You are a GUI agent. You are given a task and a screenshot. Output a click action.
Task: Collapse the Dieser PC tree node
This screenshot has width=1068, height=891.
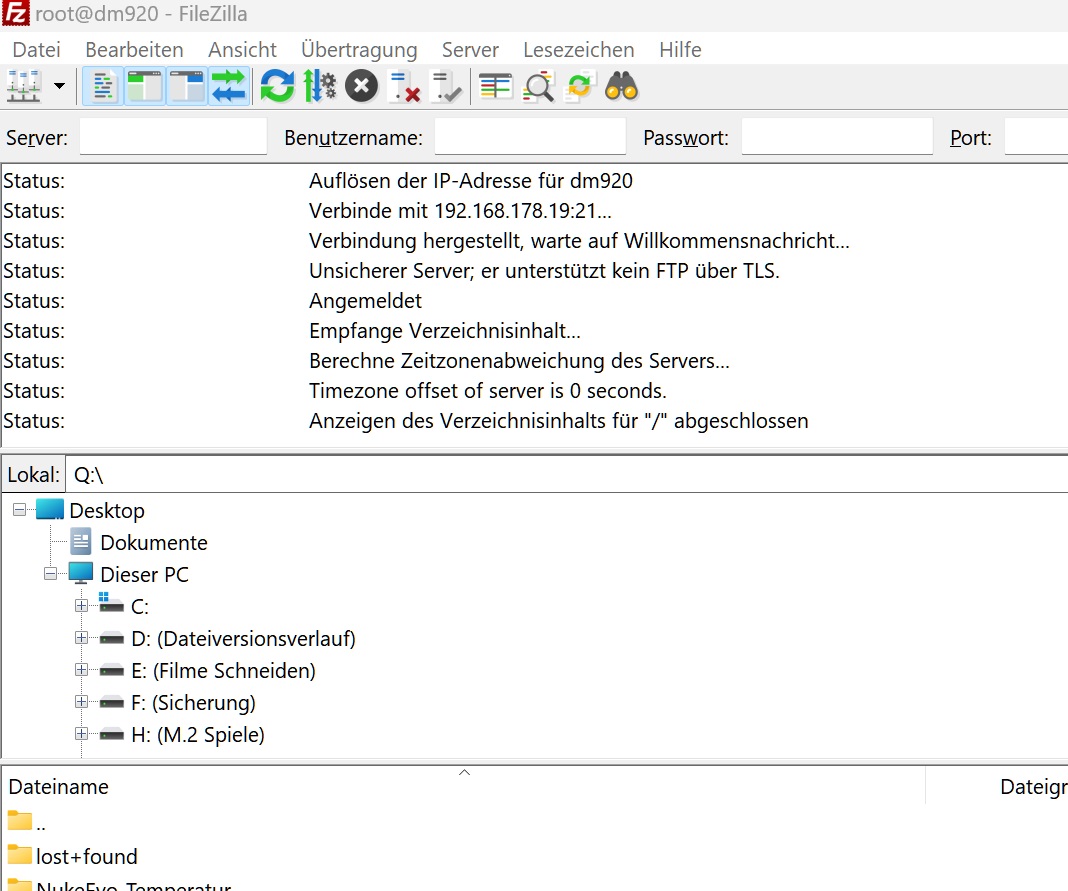click(51, 575)
